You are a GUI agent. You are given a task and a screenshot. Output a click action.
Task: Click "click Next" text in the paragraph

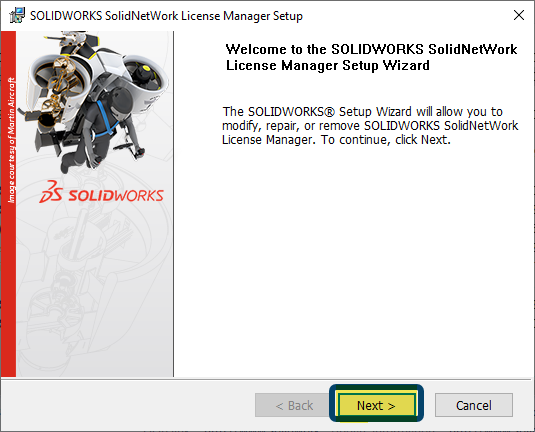(x=421, y=140)
